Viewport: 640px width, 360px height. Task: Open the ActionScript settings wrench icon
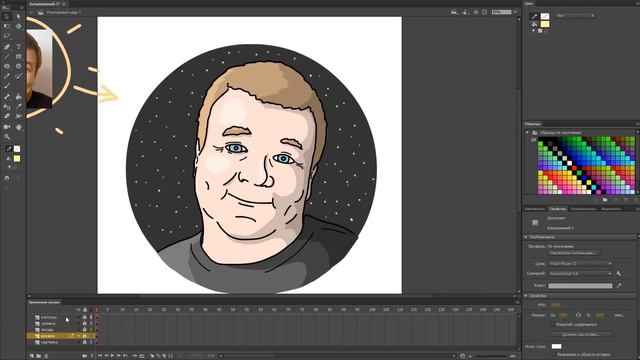(x=619, y=273)
